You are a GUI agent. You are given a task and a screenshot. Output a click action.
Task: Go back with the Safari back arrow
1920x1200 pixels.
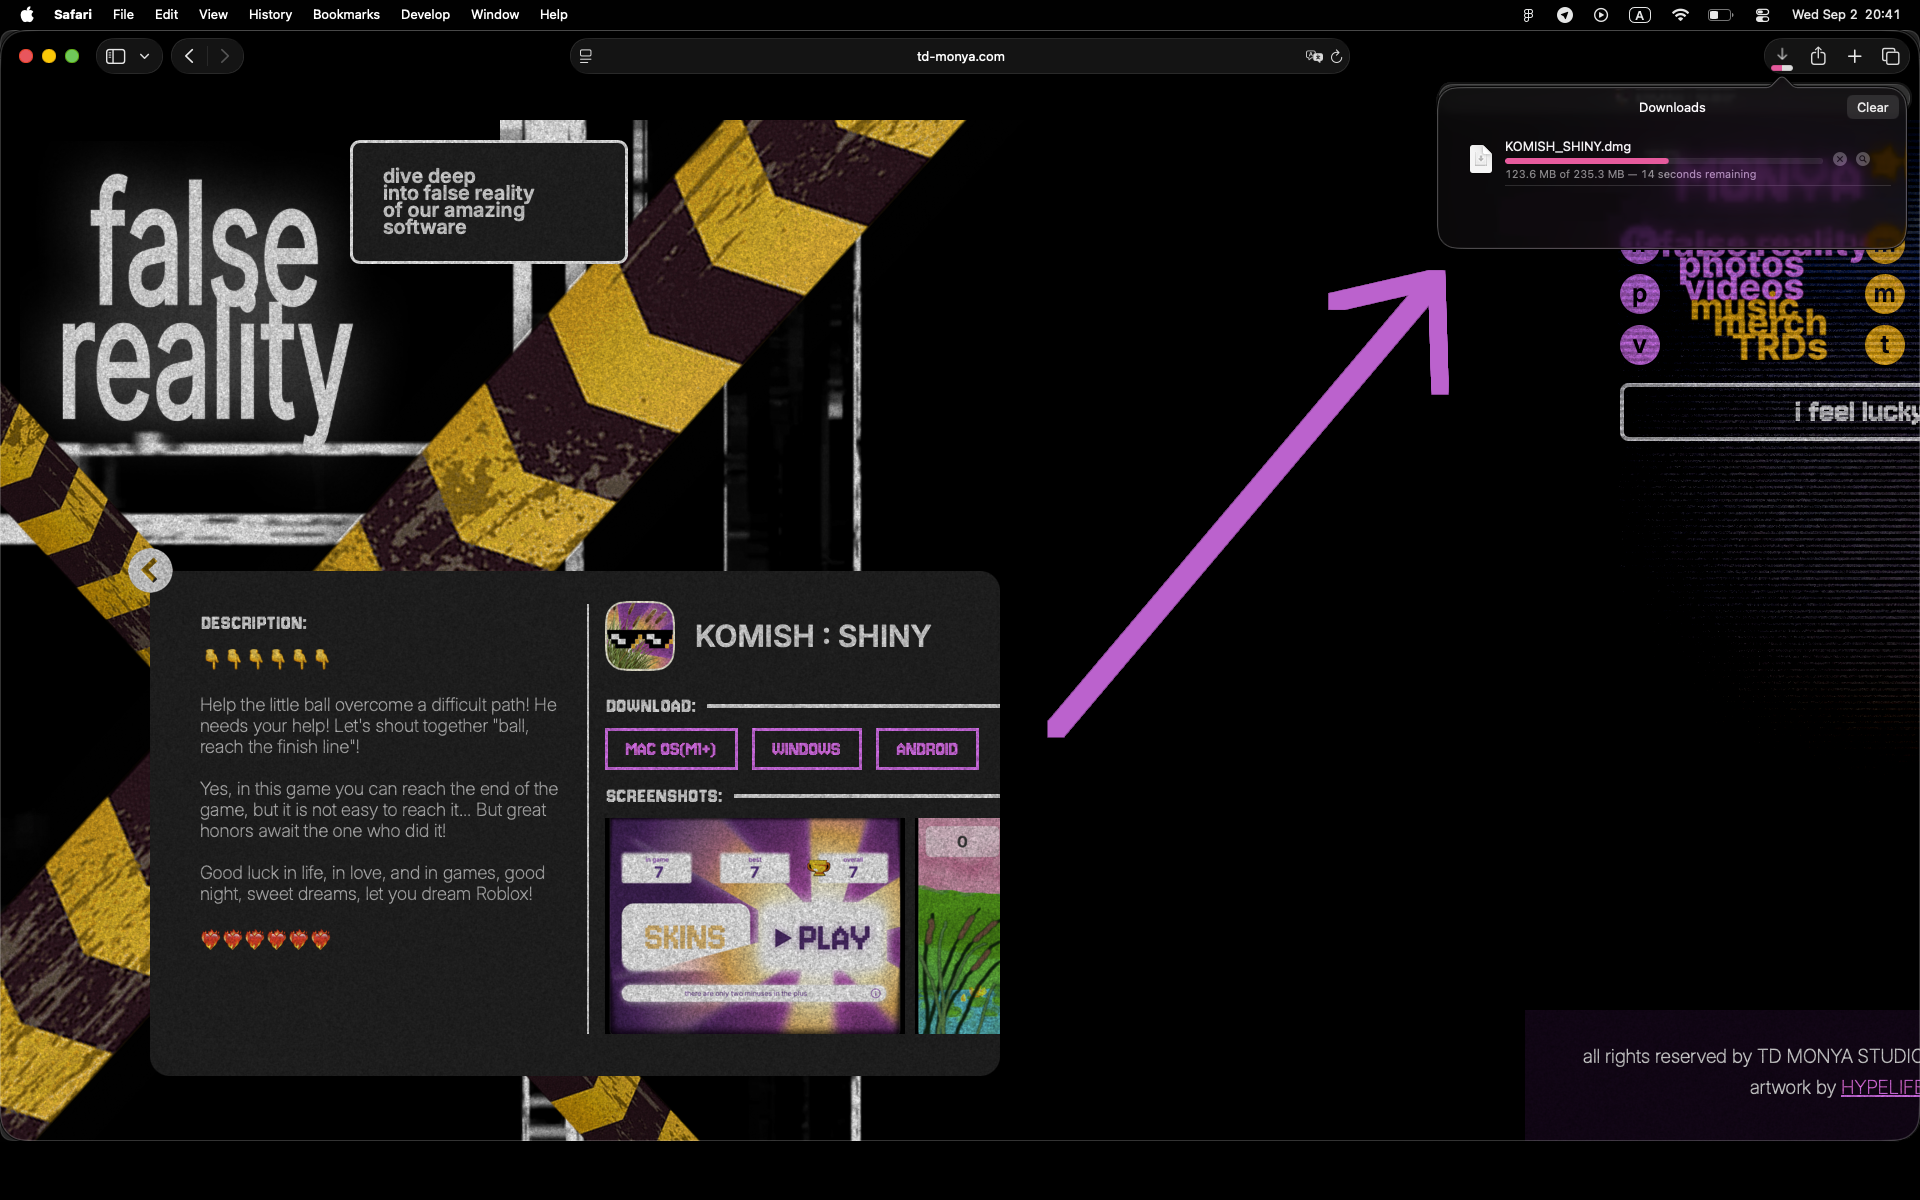click(x=189, y=57)
